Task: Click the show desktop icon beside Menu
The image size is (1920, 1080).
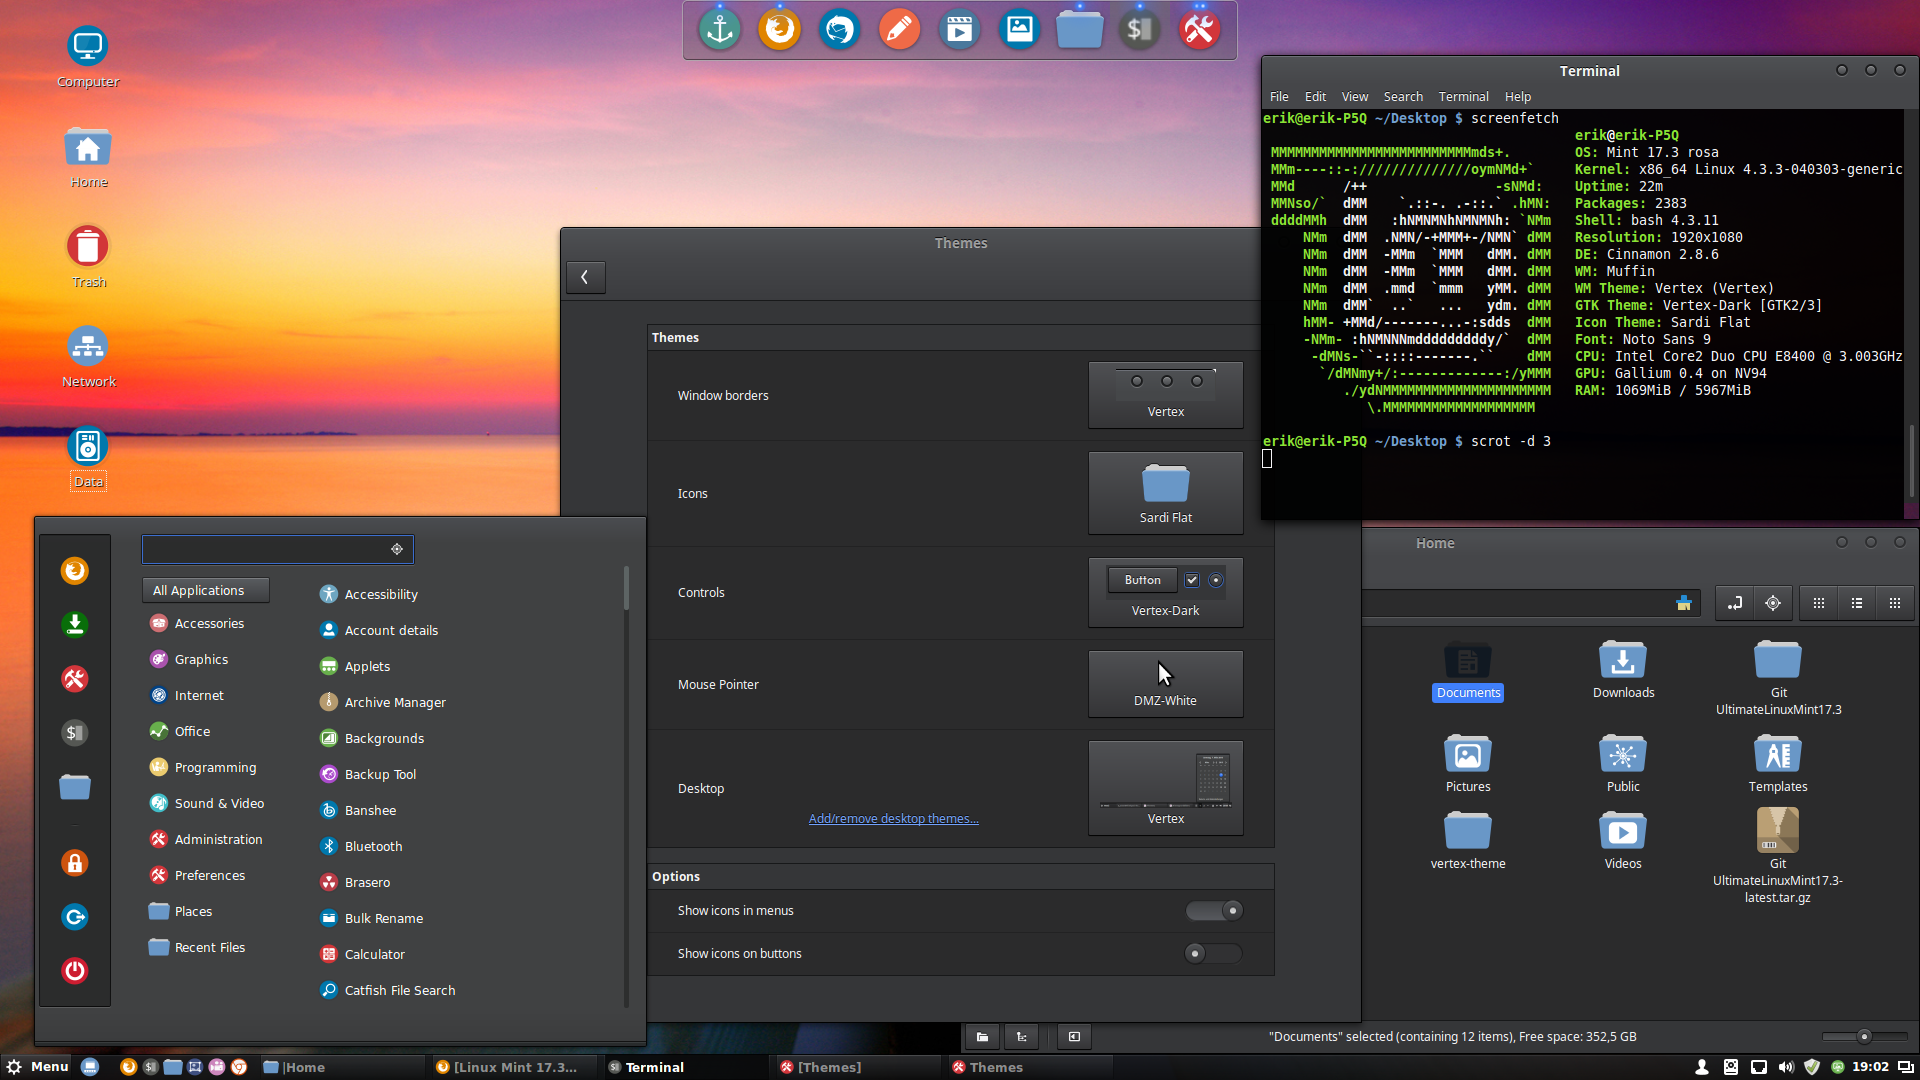Action: [90, 1067]
